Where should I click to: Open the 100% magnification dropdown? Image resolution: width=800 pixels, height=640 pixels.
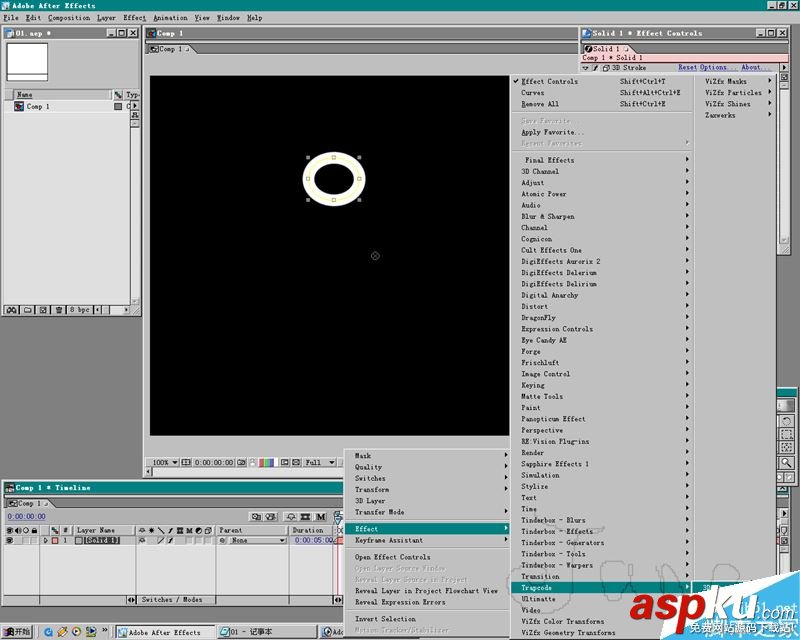[x=164, y=462]
